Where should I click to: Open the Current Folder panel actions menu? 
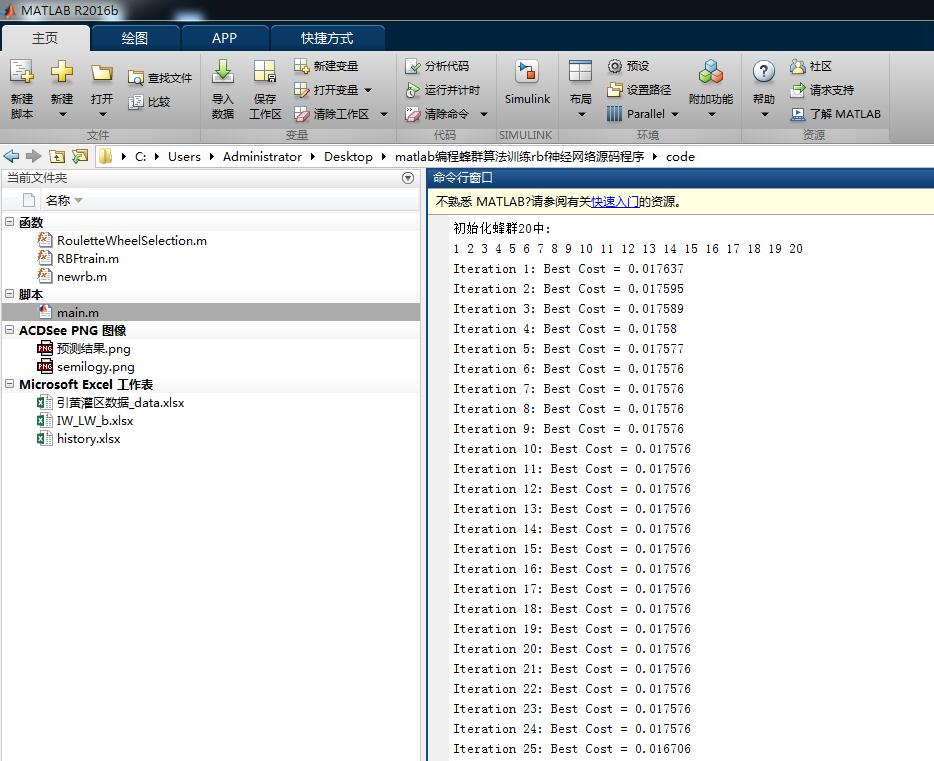click(408, 178)
